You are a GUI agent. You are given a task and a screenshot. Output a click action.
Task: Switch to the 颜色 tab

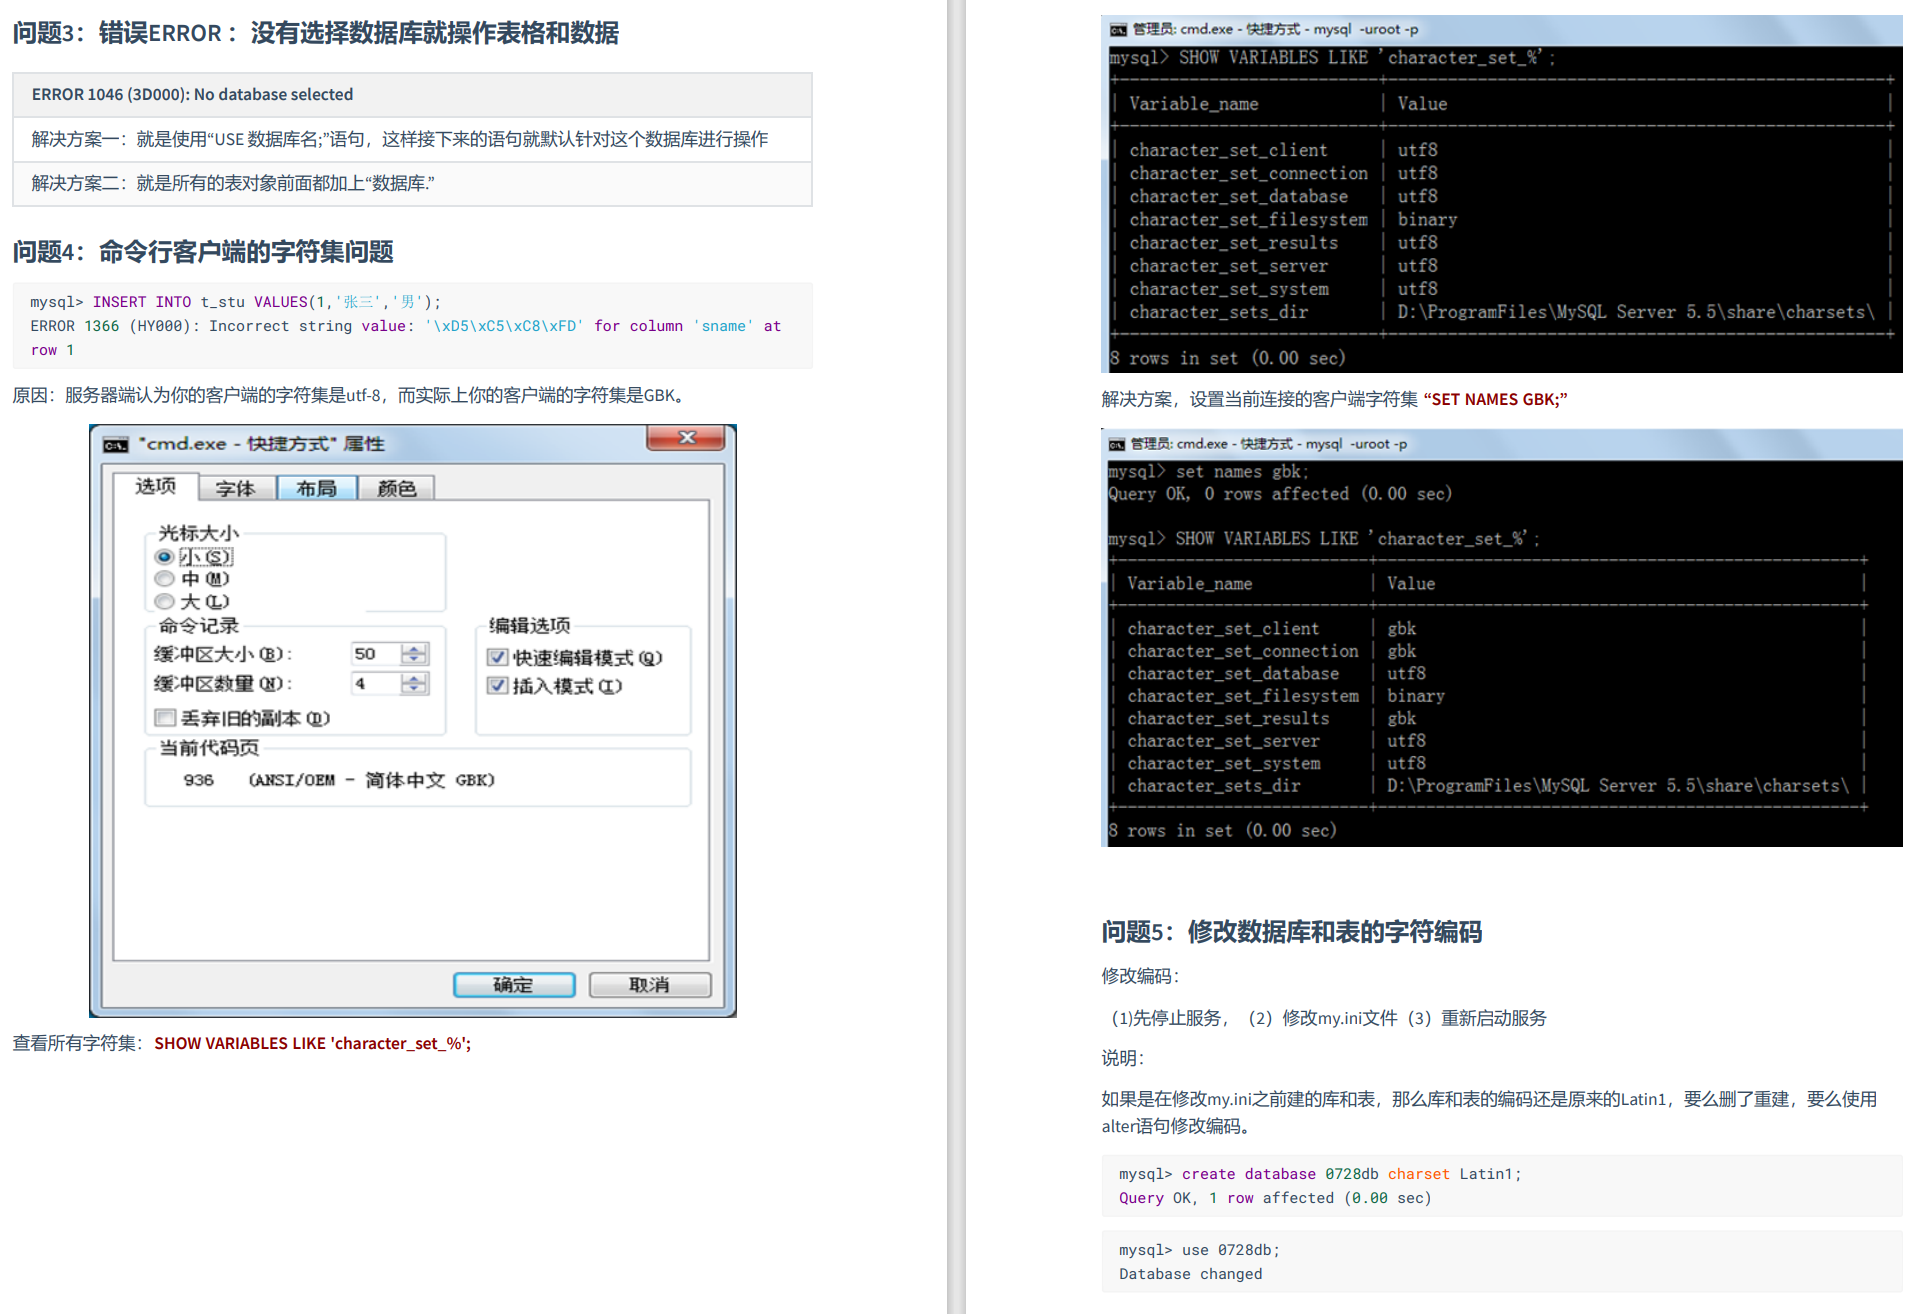point(396,487)
